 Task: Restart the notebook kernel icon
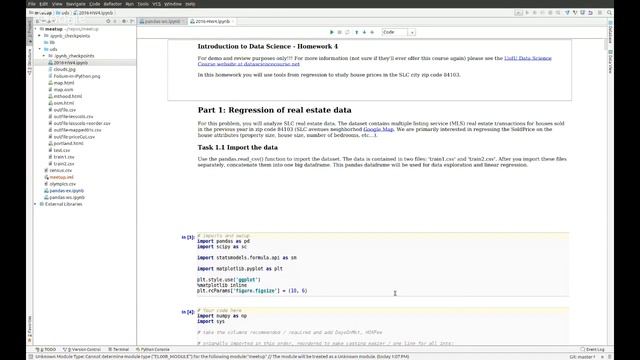click(347, 32)
